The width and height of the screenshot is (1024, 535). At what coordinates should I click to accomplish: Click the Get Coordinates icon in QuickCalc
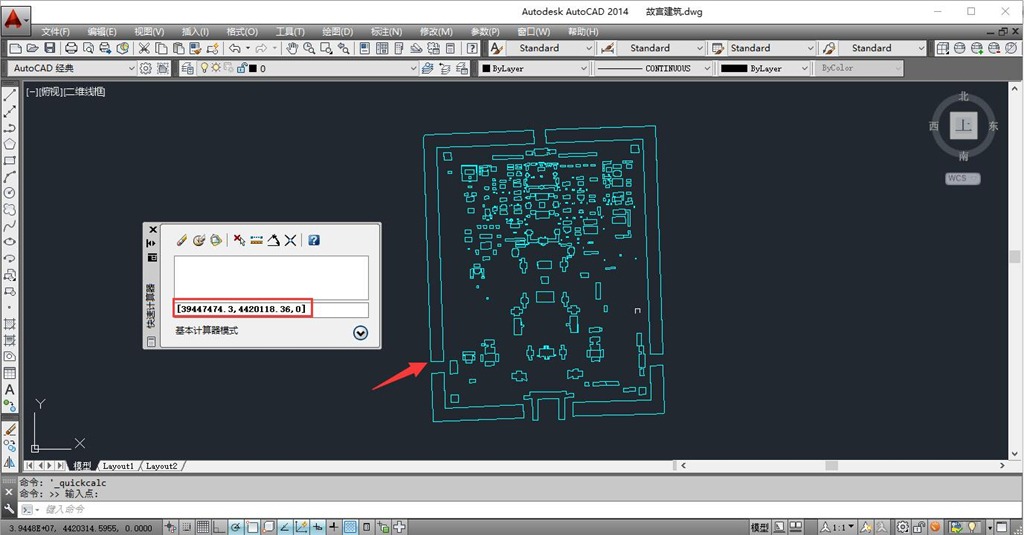point(238,240)
